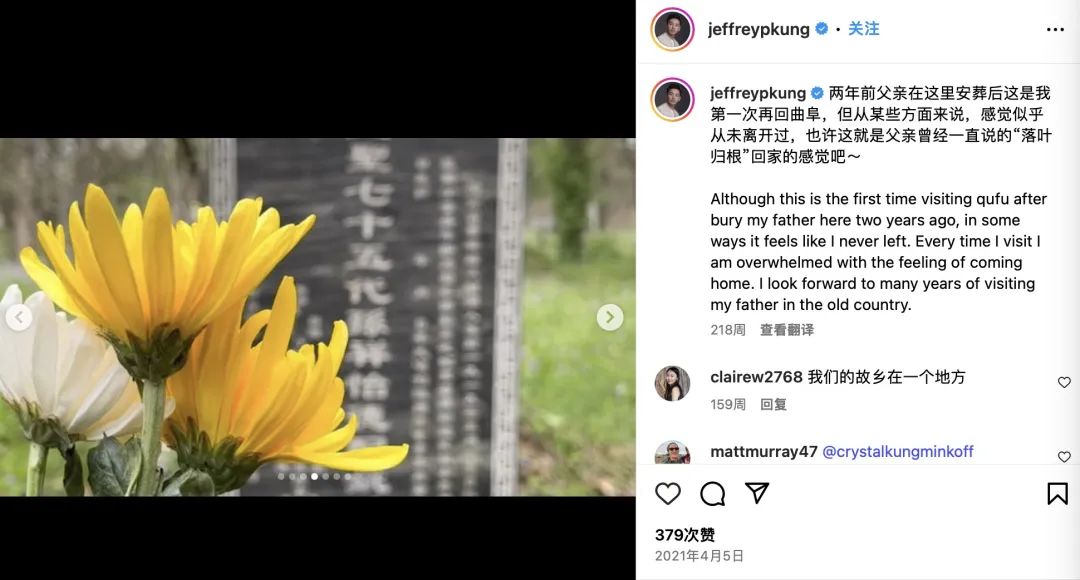Go to previous photo with left arrow
Image resolution: width=1080 pixels, height=580 pixels.
click(19, 317)
